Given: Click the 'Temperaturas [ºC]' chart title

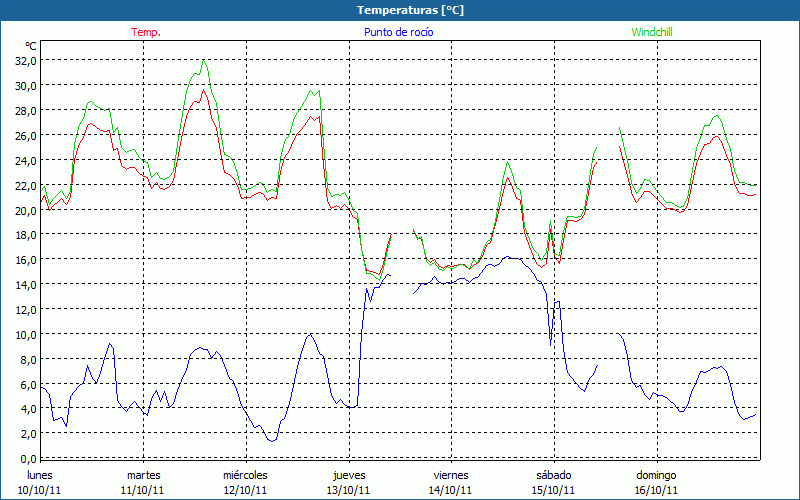Looking at the screenshot, I should point(410,10).
